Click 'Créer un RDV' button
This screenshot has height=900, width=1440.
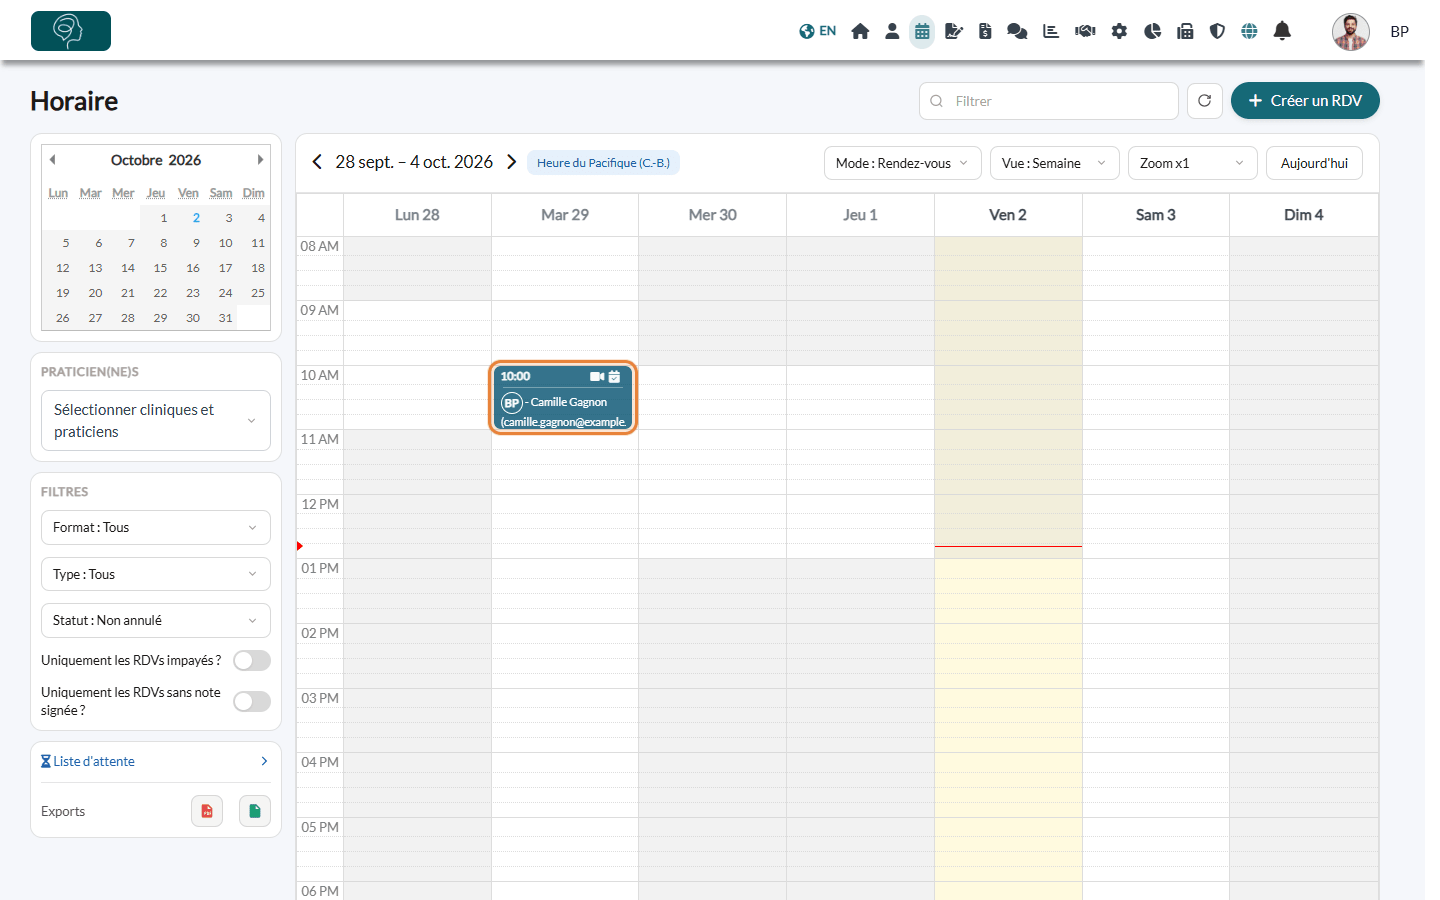pyautogui.click(x=1305, y=101)
